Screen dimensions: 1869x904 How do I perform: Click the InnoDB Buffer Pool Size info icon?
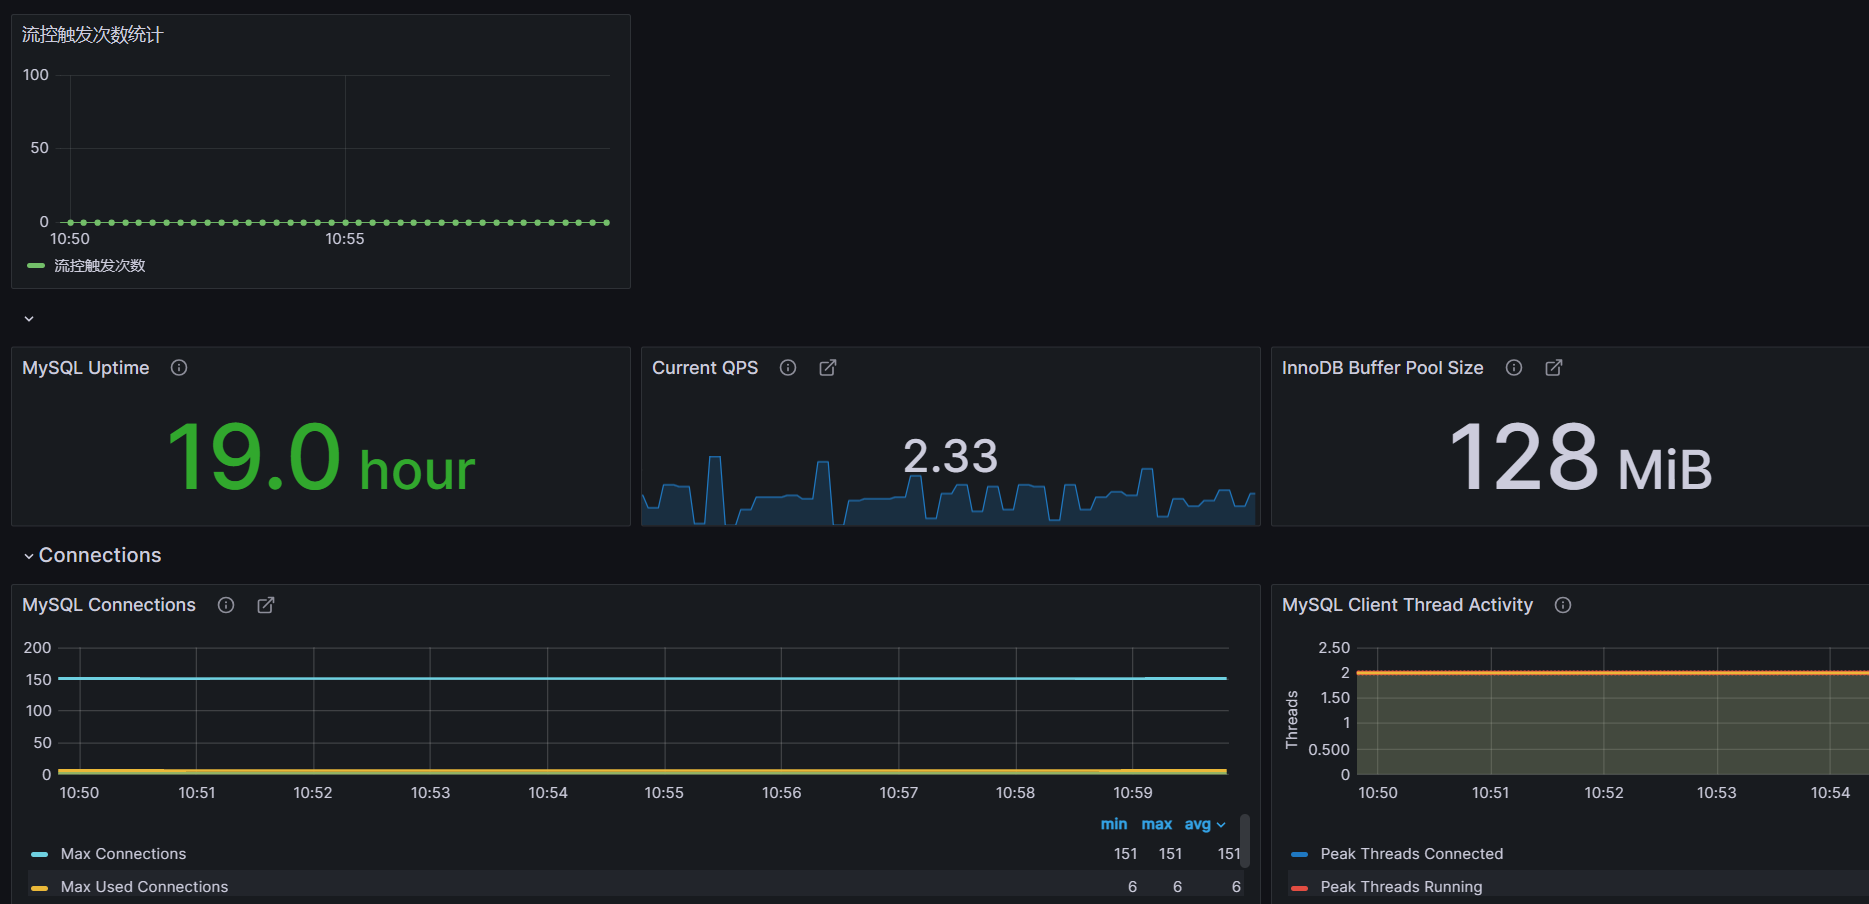click(1514, 368)
